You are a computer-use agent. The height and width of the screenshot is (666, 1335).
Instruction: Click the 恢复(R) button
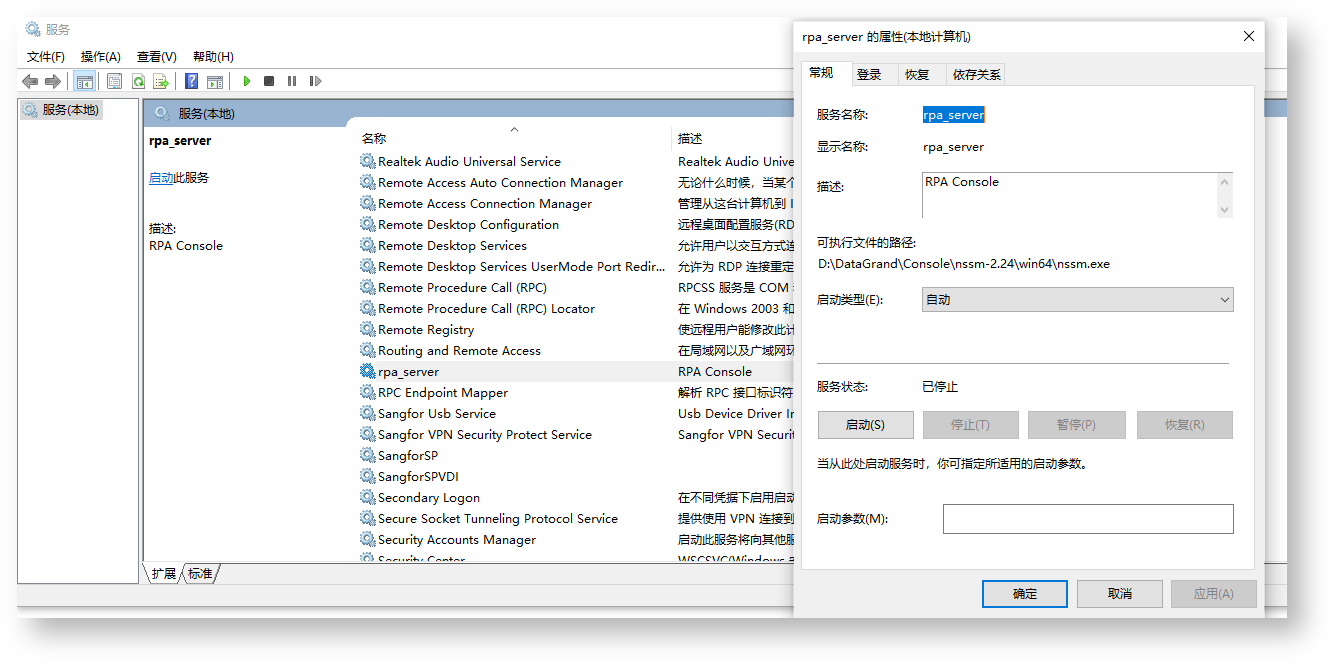click(x=1184, y=425)
